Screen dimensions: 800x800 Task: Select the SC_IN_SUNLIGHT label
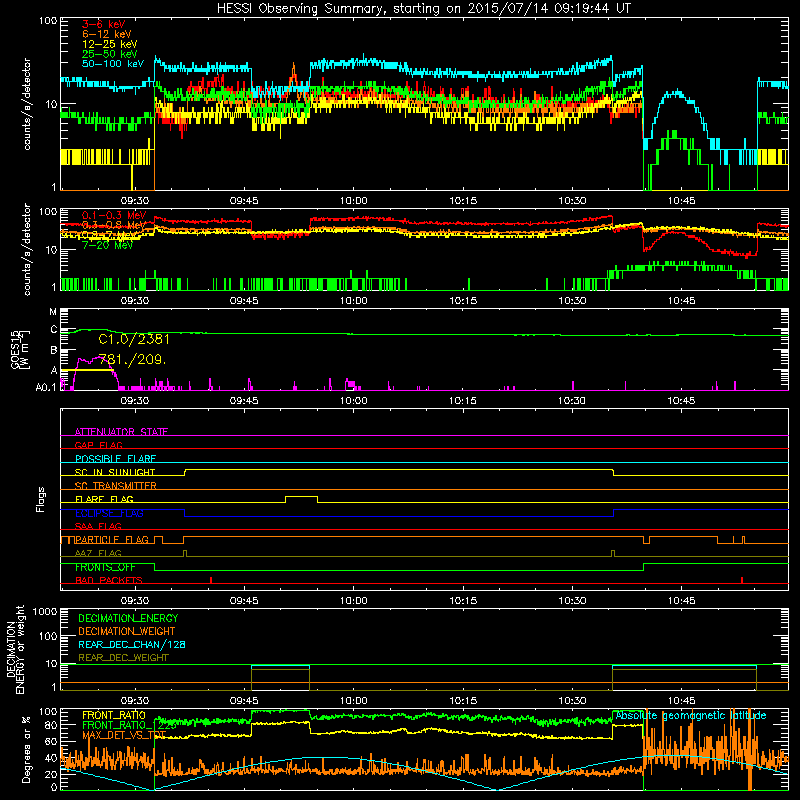(x=115, y=472)
